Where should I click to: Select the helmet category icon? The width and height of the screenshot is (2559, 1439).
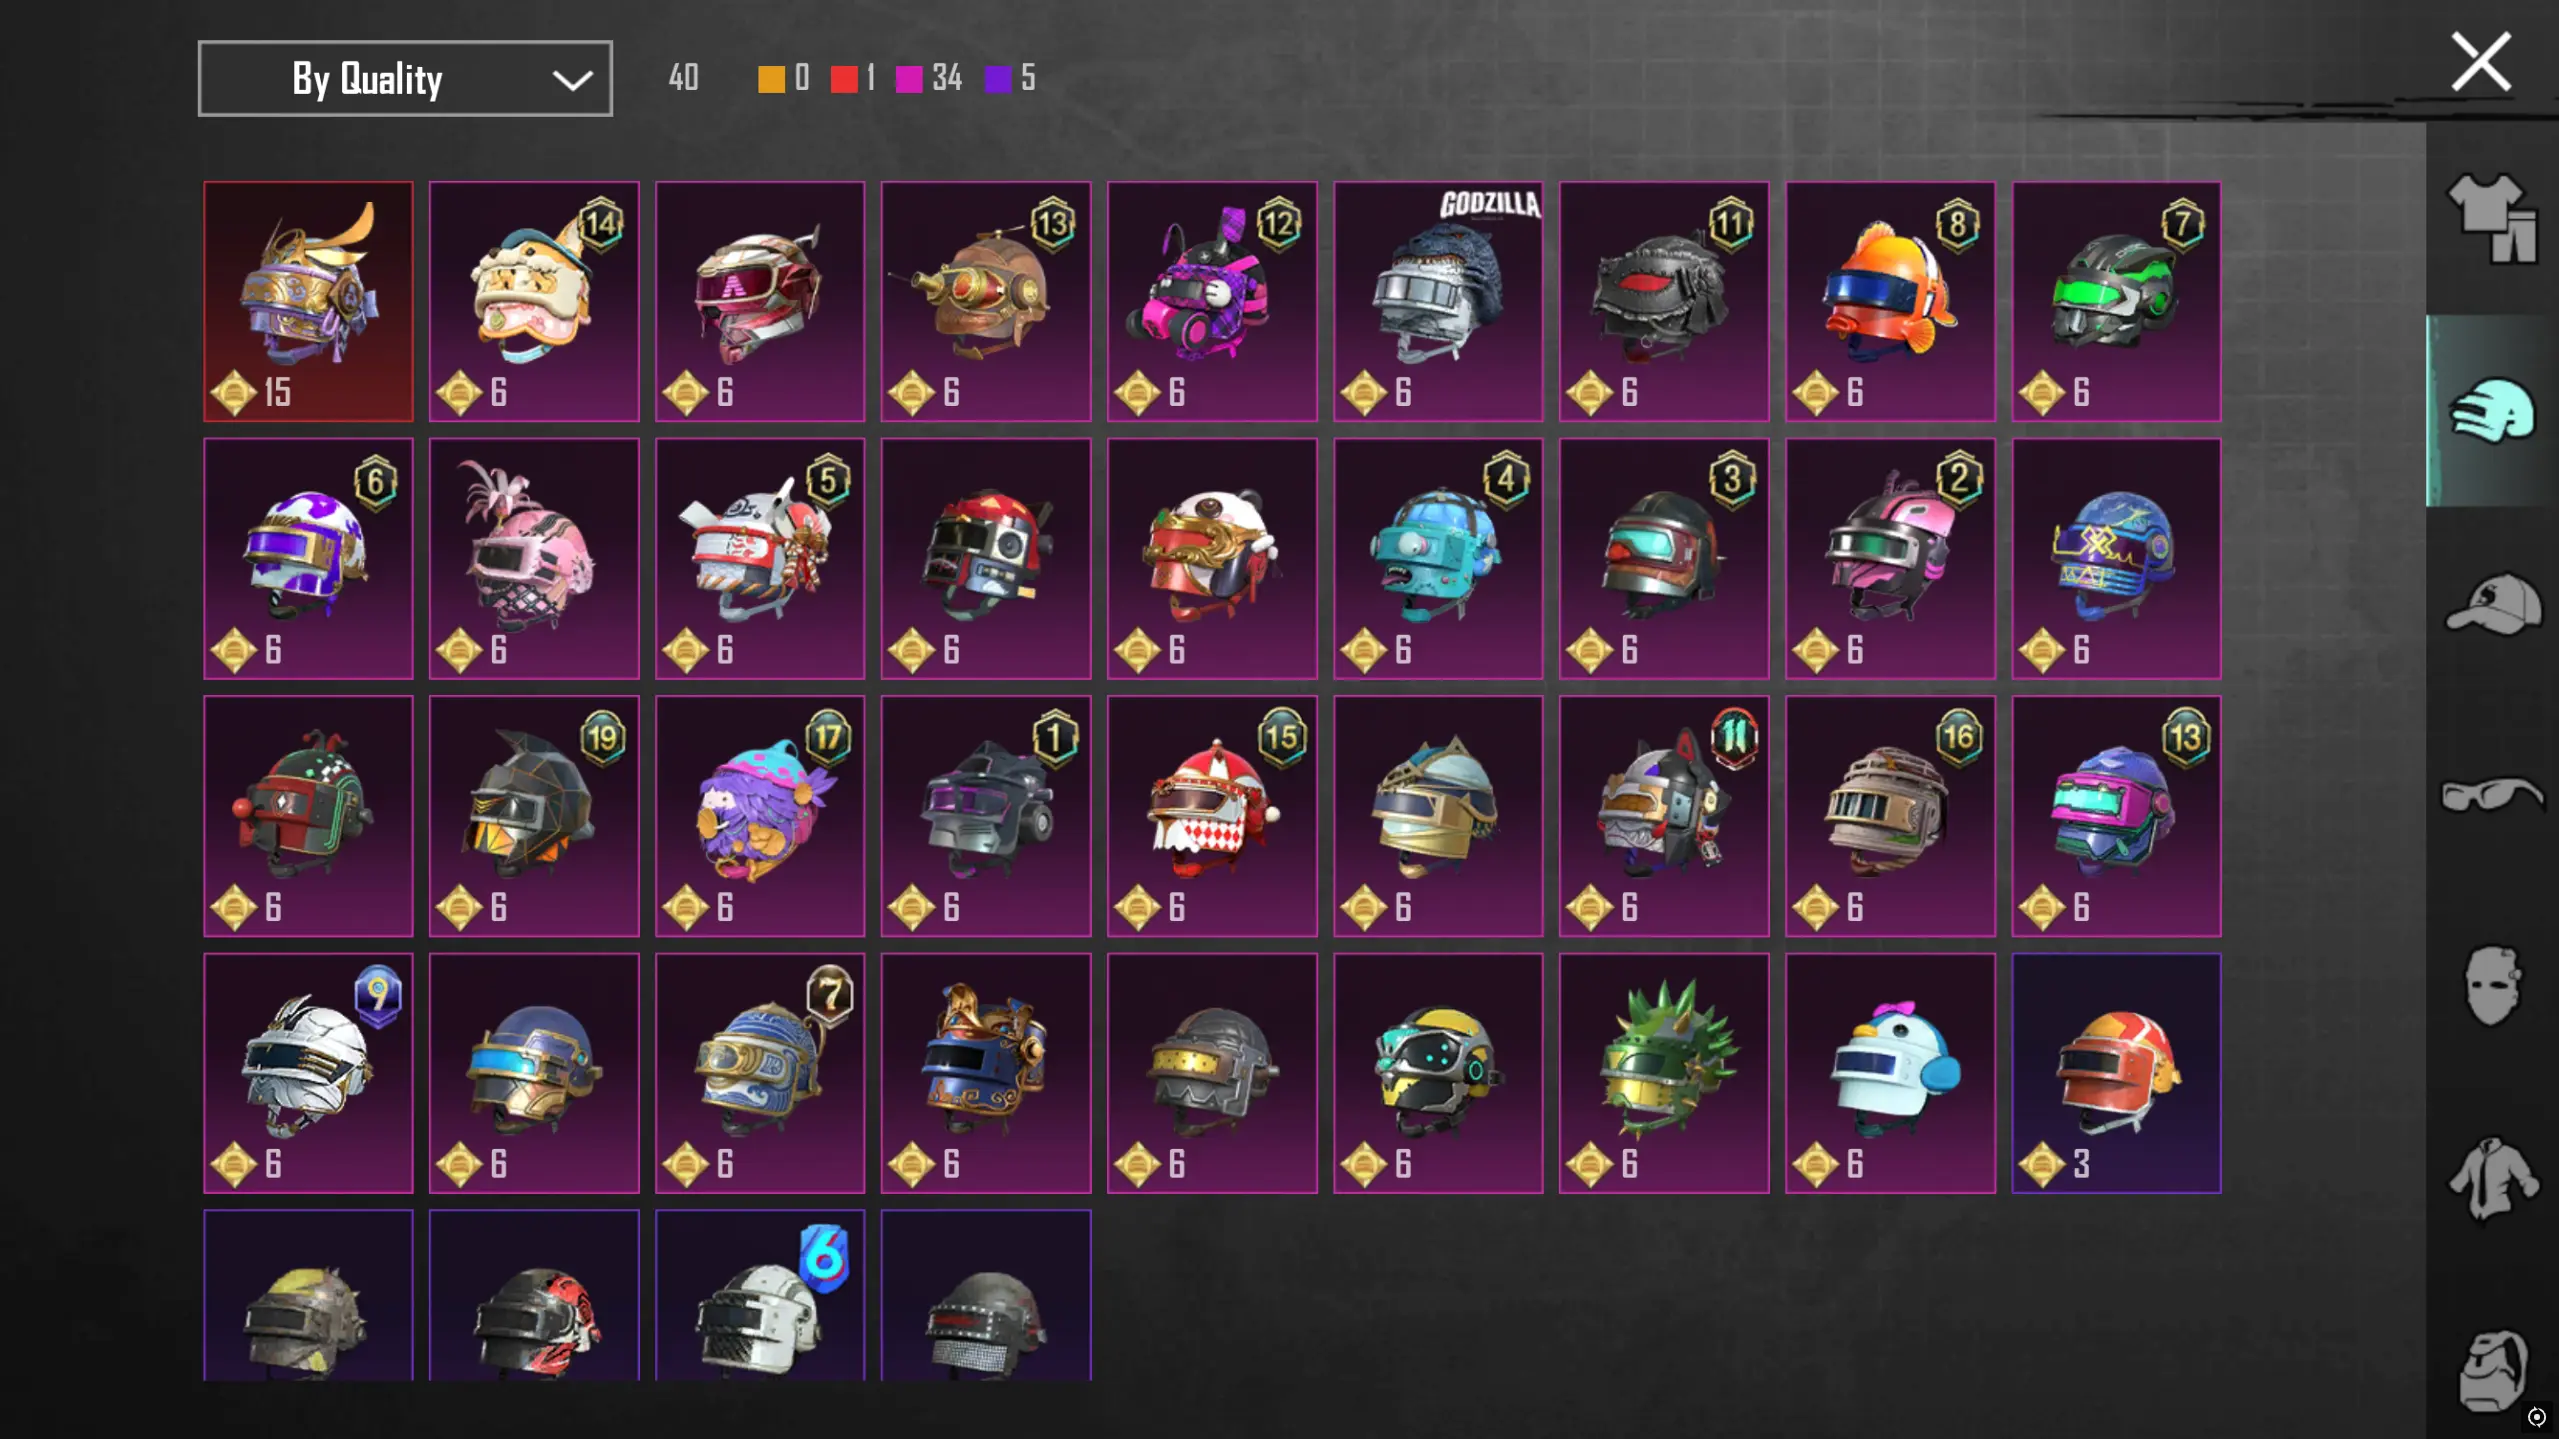(2492, 410)
